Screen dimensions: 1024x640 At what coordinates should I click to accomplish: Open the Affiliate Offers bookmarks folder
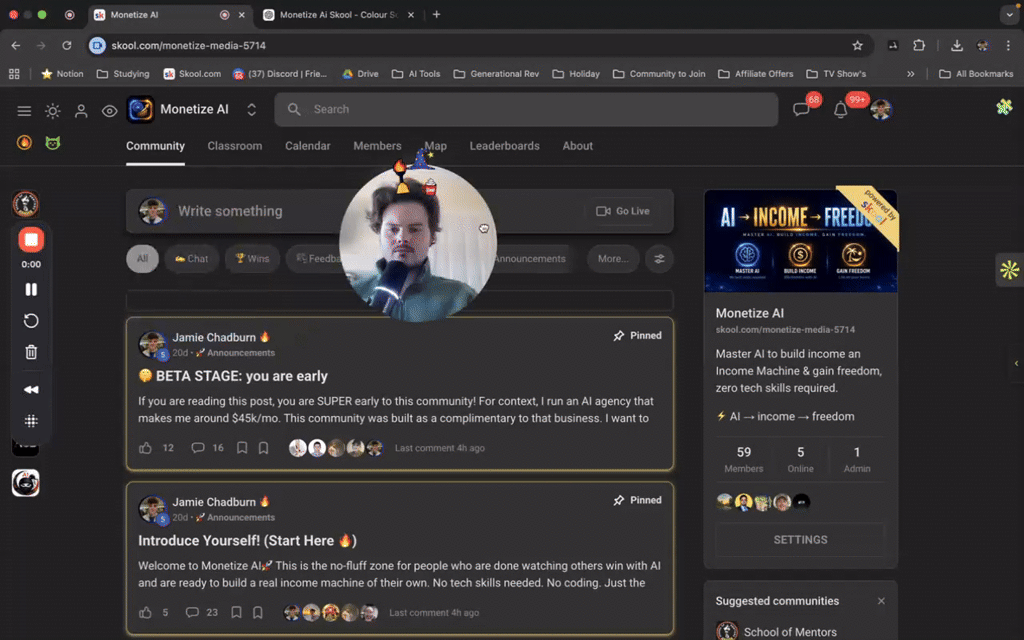(756, 74)
